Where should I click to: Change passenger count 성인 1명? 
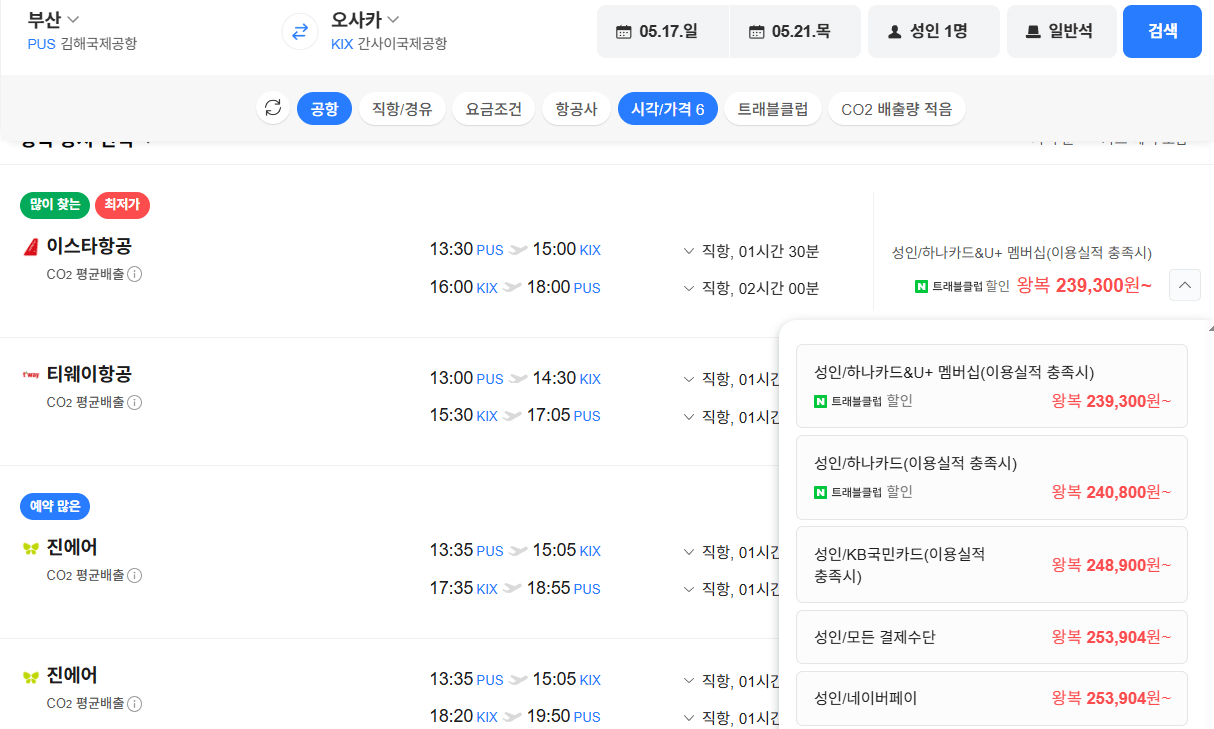[x=934, y=32]
